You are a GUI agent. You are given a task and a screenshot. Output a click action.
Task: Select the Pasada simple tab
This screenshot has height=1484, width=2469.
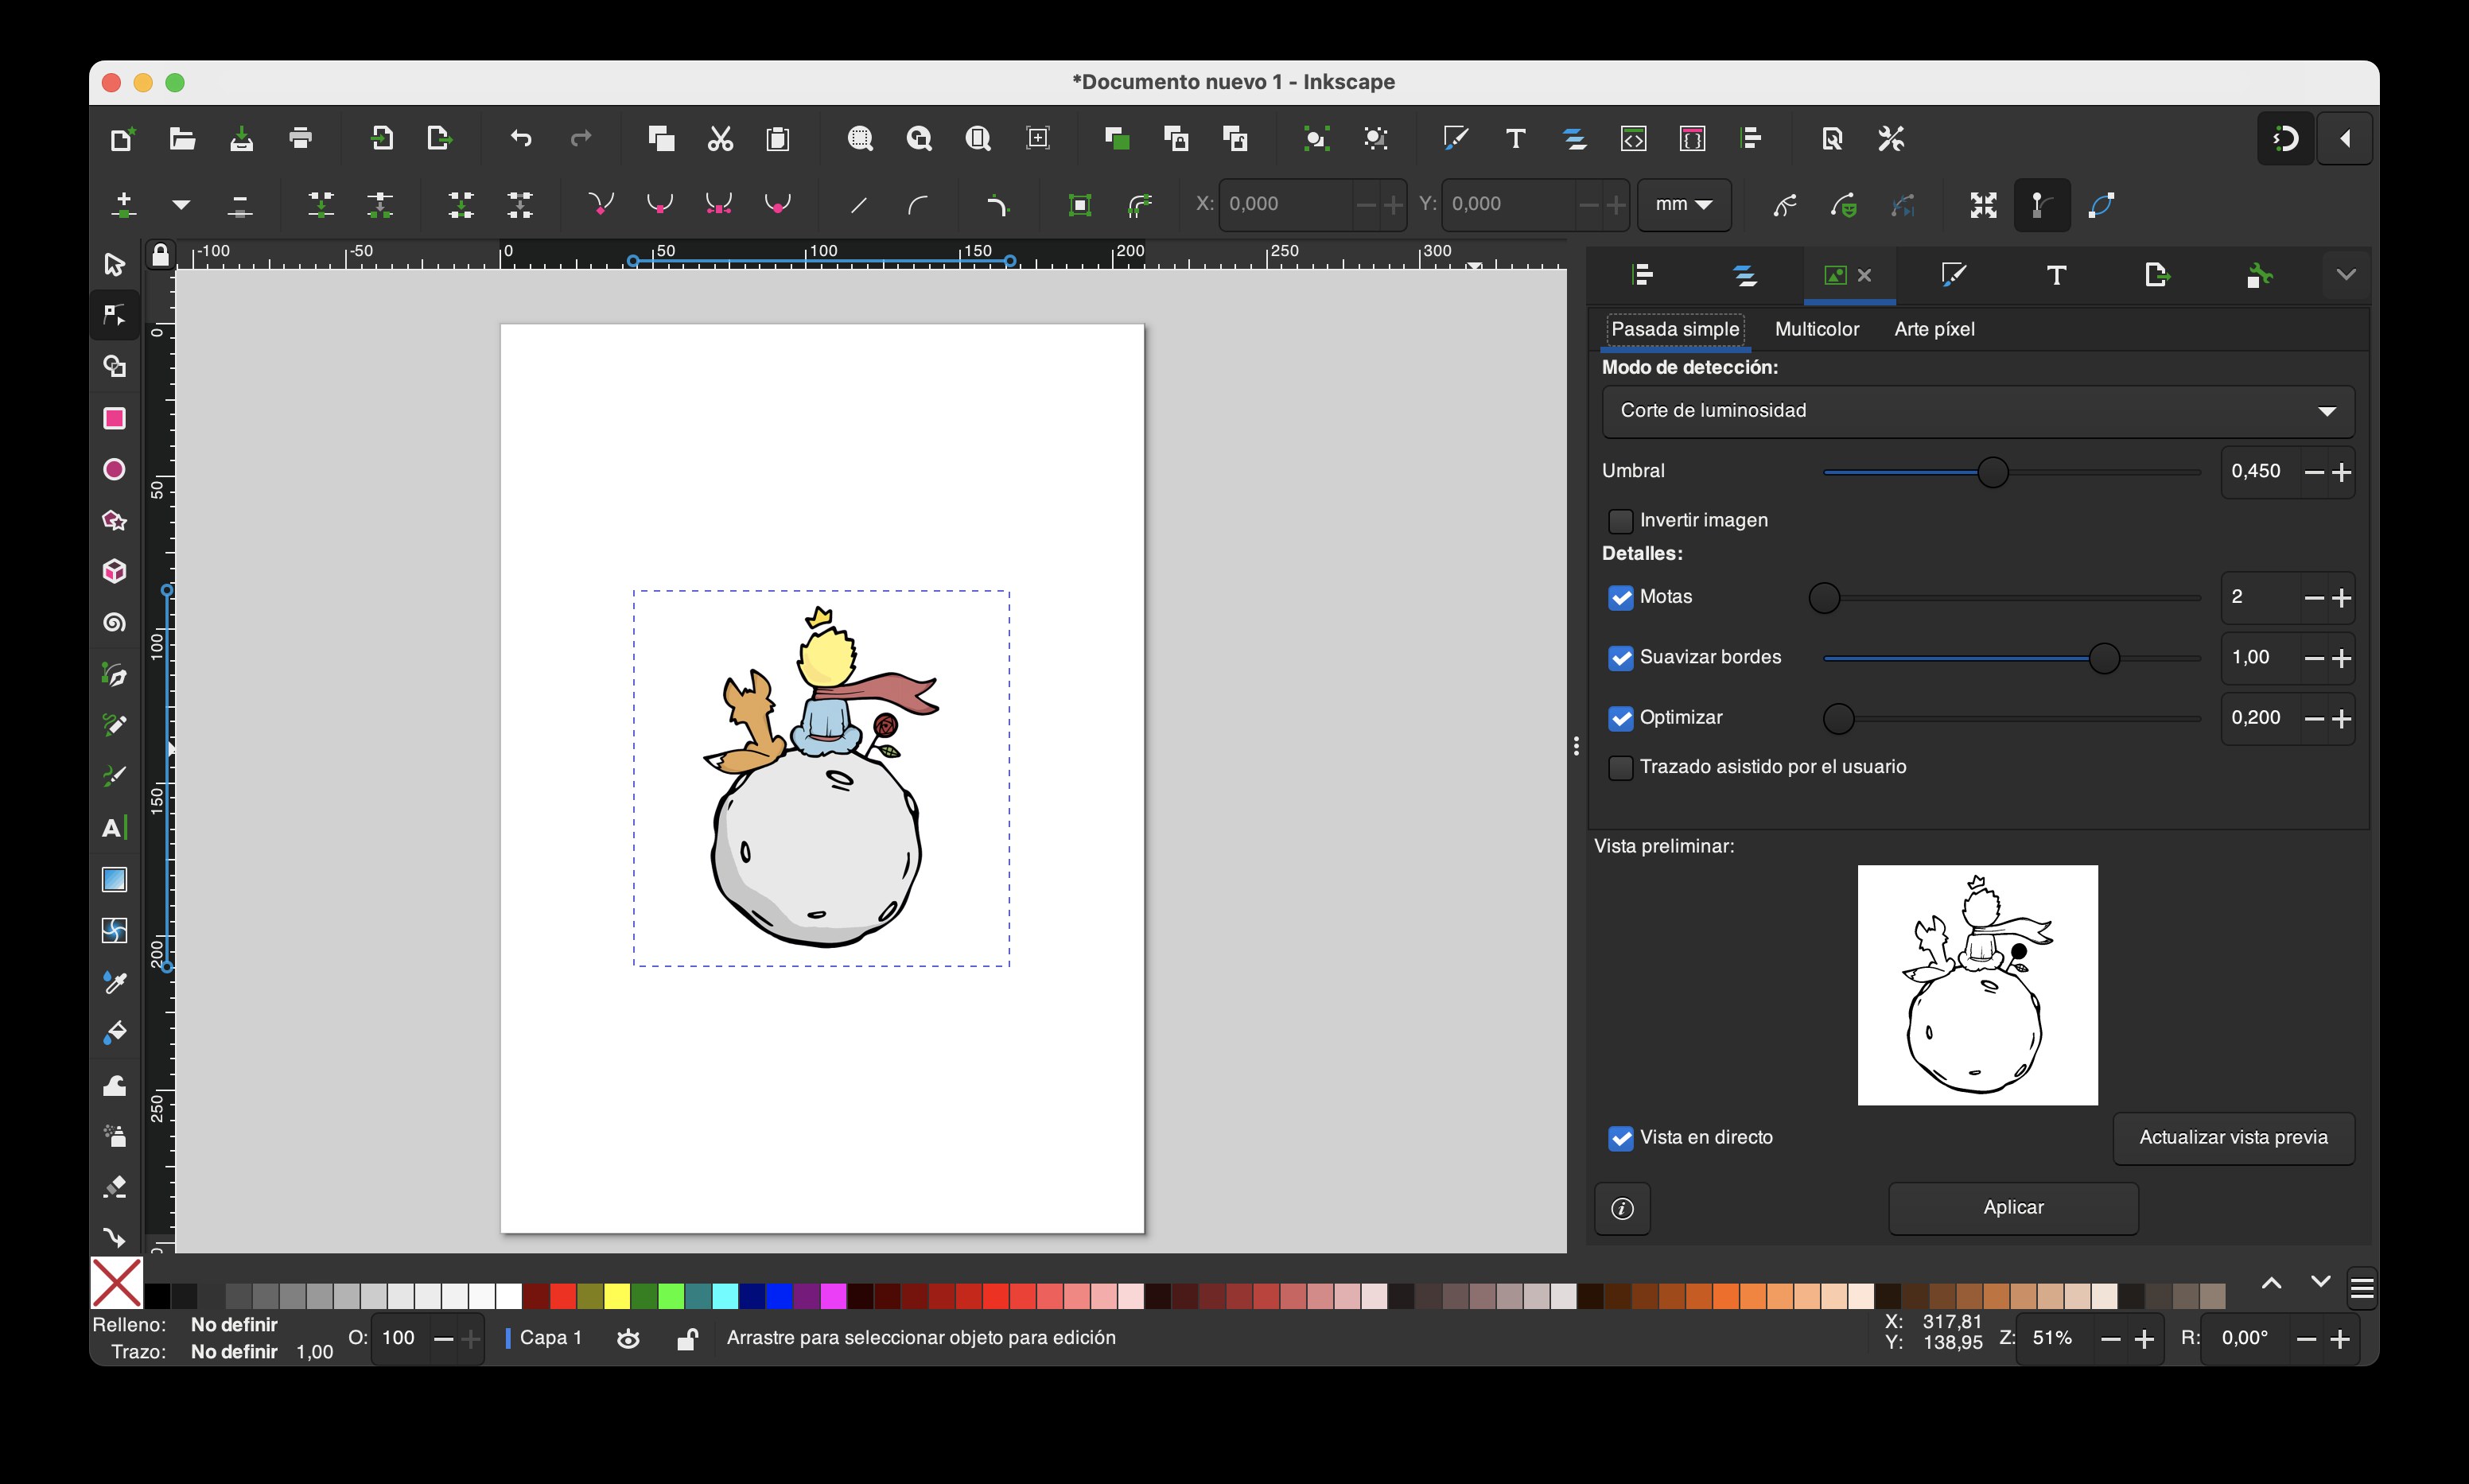[1675, 329]
